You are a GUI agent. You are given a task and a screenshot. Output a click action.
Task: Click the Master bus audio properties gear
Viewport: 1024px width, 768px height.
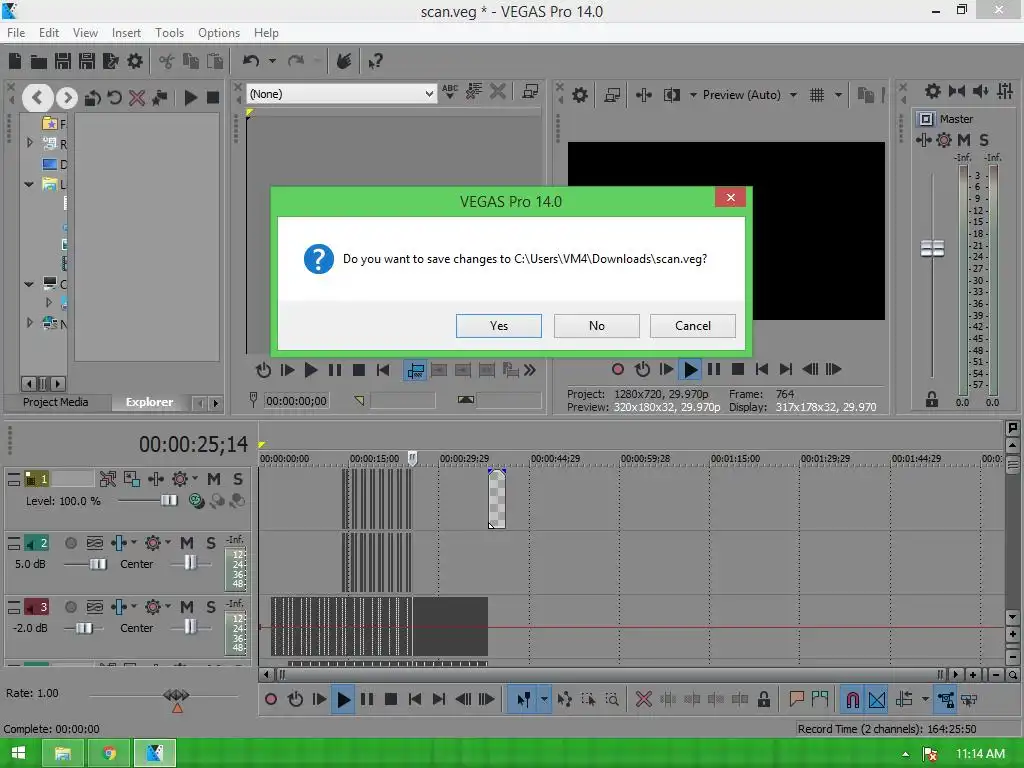coord(933,91)
